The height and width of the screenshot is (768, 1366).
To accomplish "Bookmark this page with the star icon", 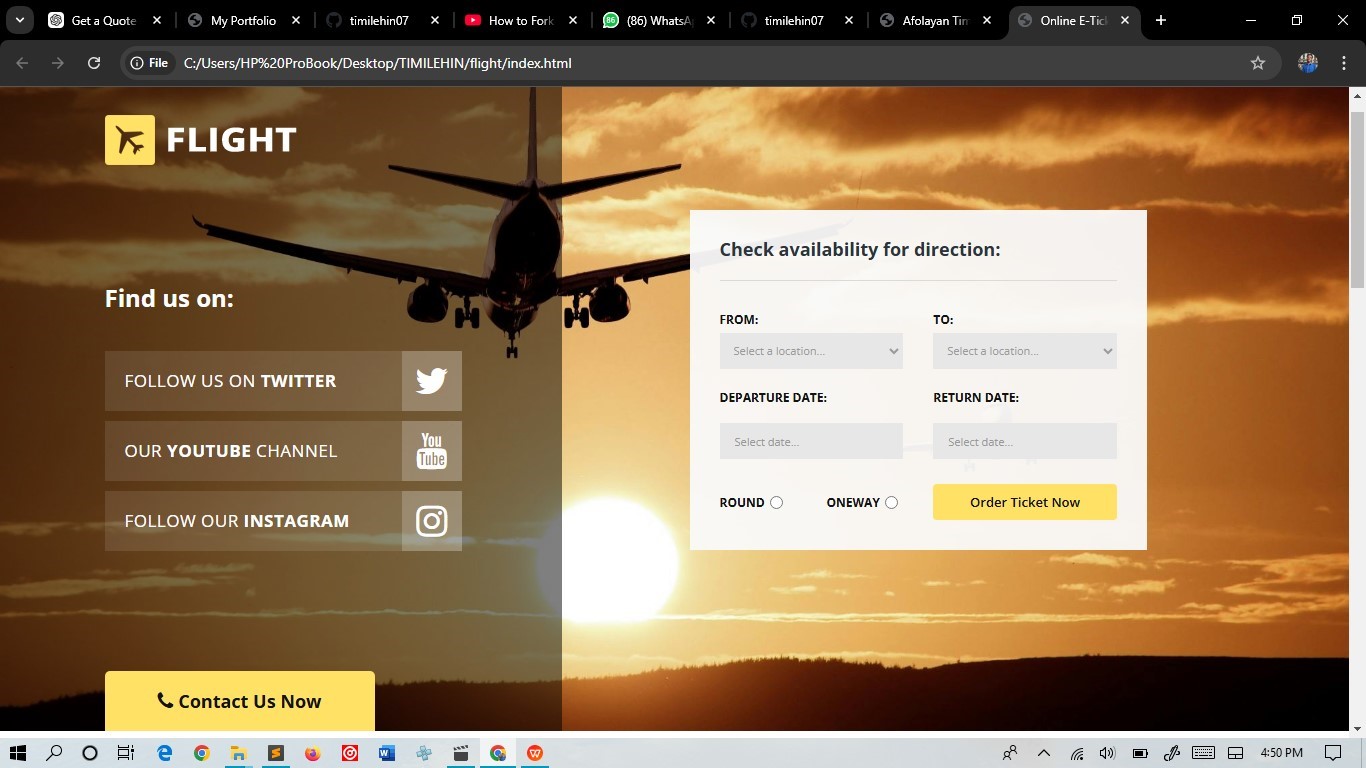I will tap(1258, 63).
